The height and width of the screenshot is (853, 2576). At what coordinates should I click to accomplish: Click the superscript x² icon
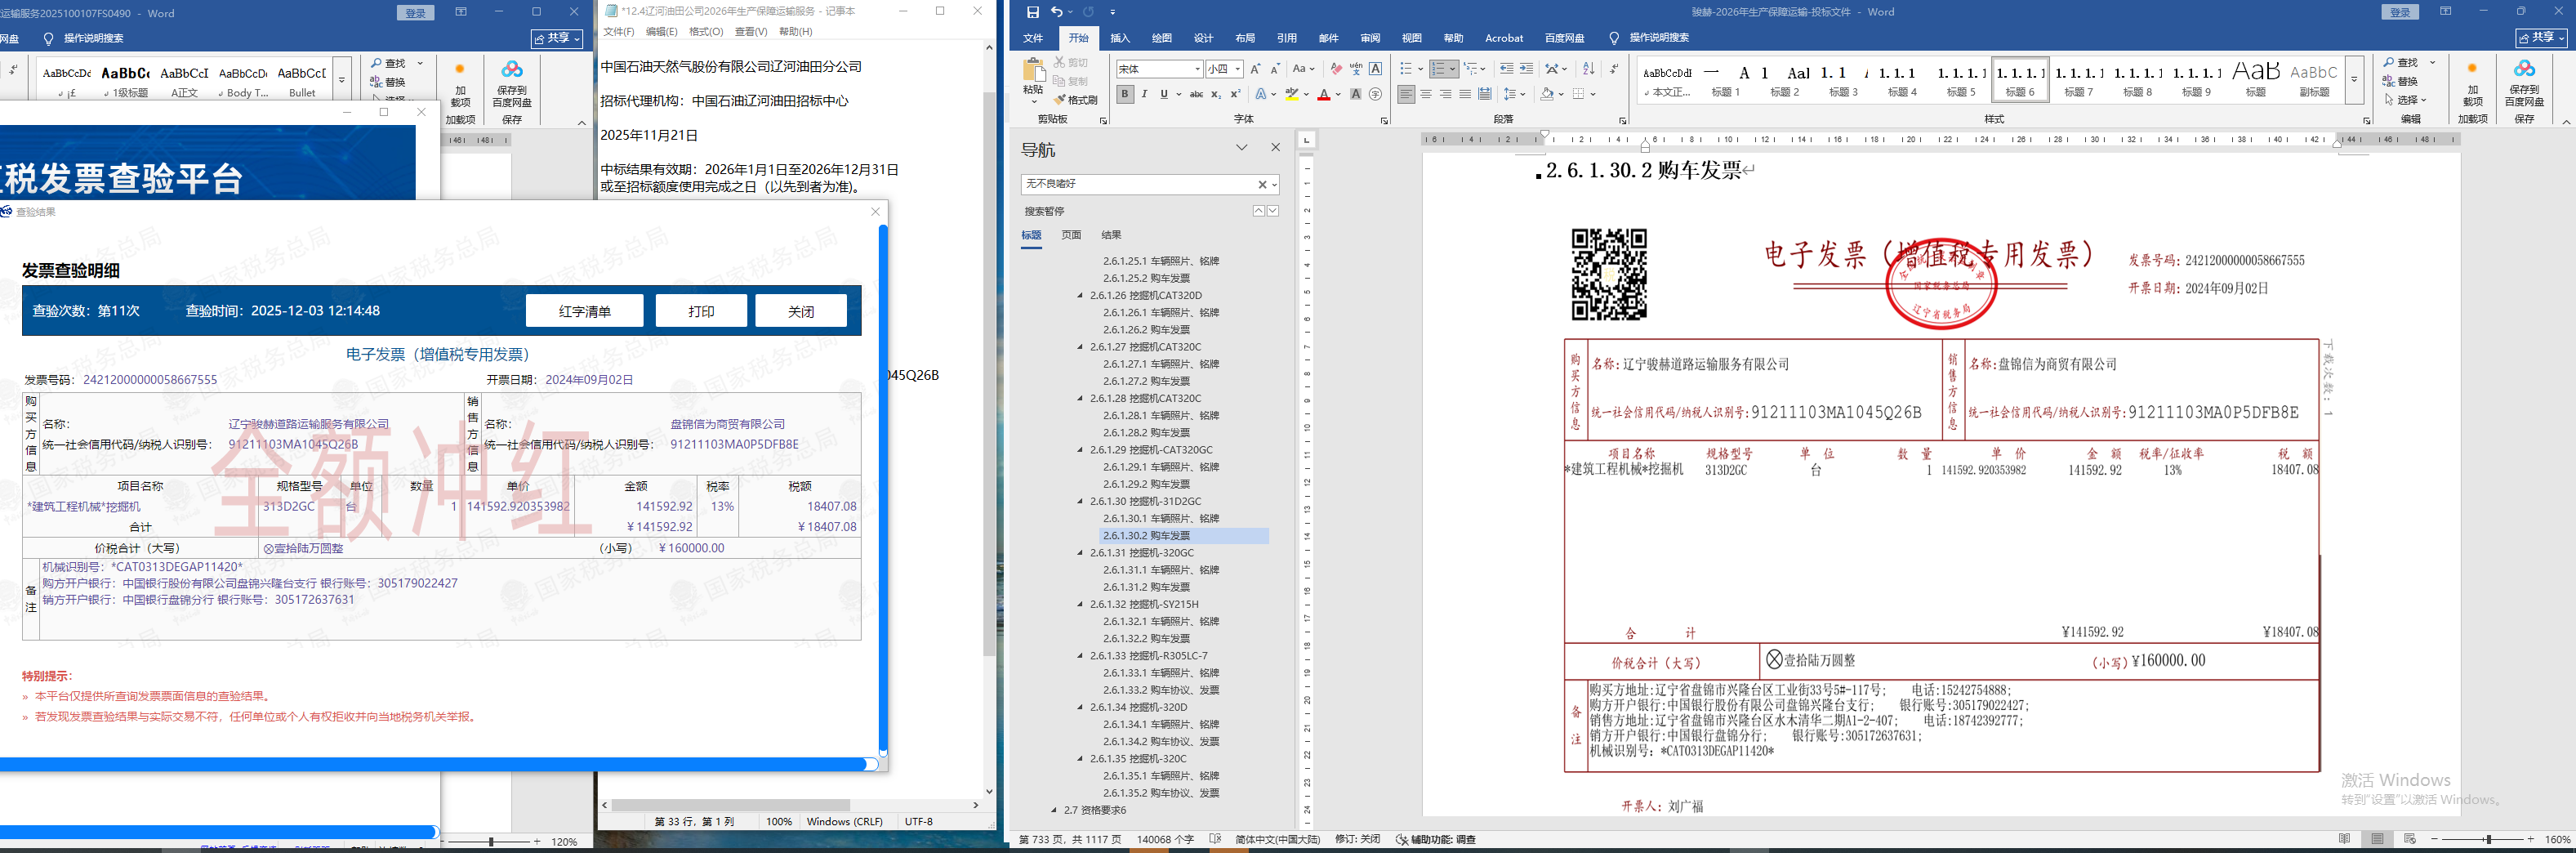(1235, 94)
